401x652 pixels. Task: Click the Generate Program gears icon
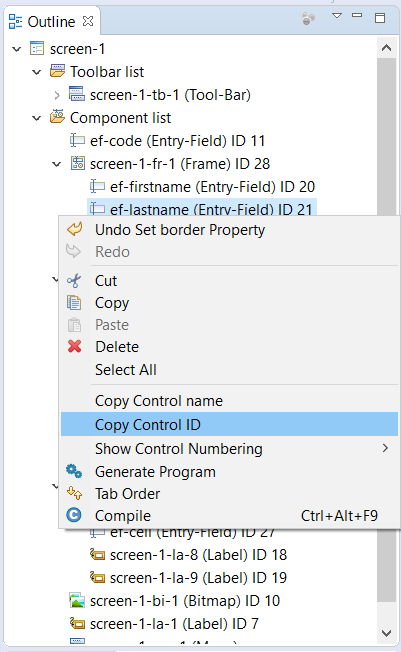[x=74, y=472]
